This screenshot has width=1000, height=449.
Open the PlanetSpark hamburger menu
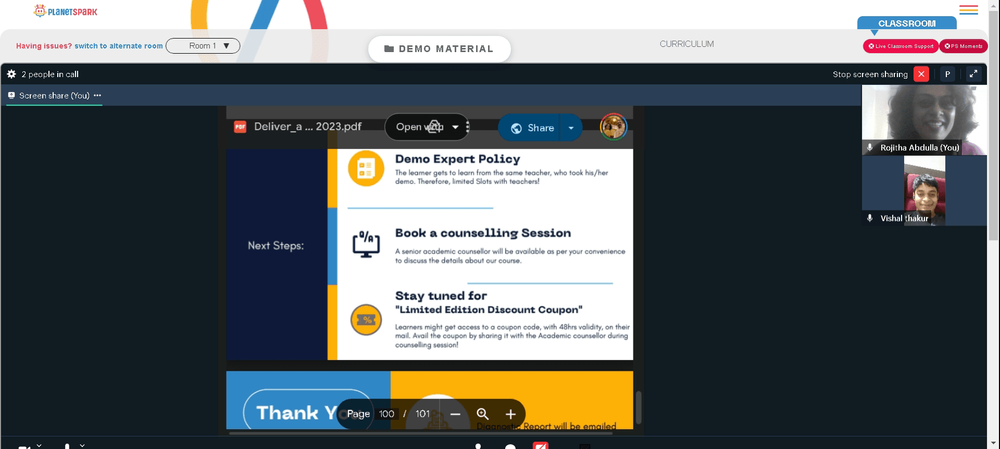[968, 10]
